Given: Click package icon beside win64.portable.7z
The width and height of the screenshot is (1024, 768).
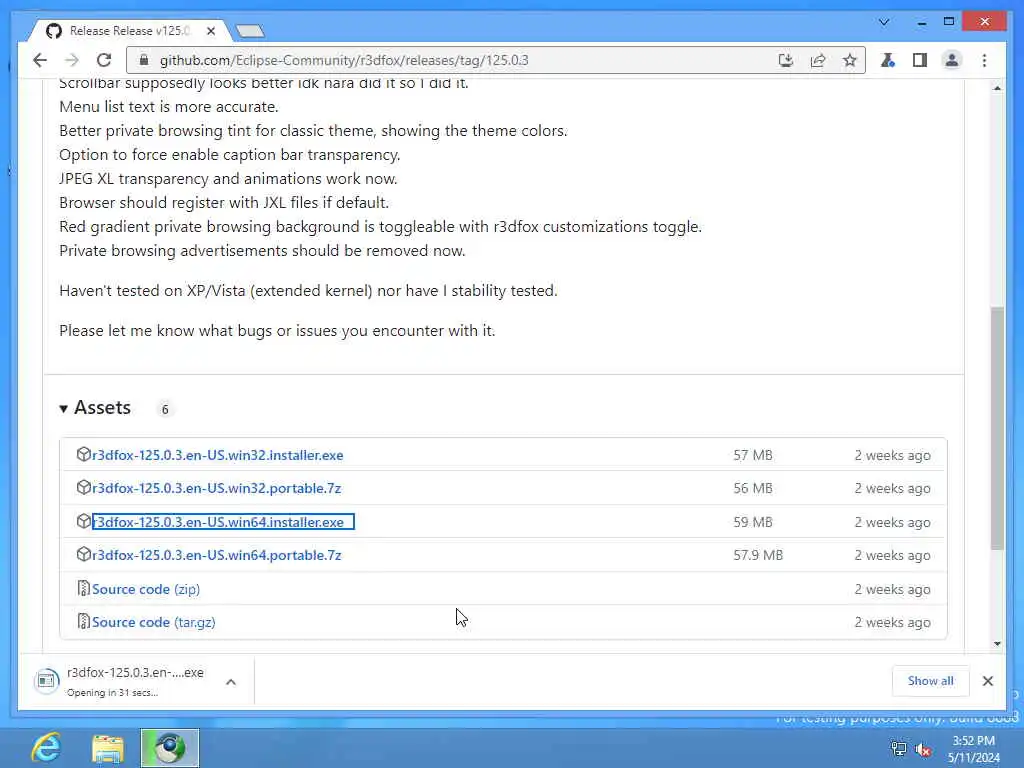Looking at the screenshot, I should click(84, 554).
